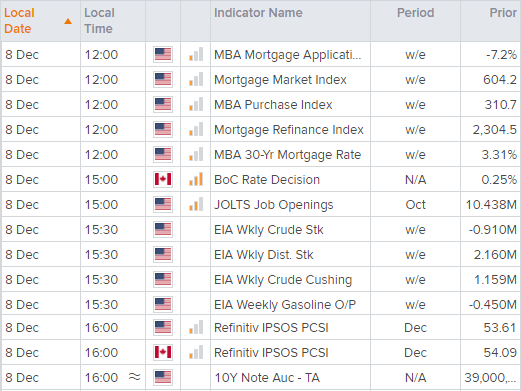Select the EIA Wkly Crude Cushing row
This screenshot has height=391, width=521.
(x=261, y=279)
